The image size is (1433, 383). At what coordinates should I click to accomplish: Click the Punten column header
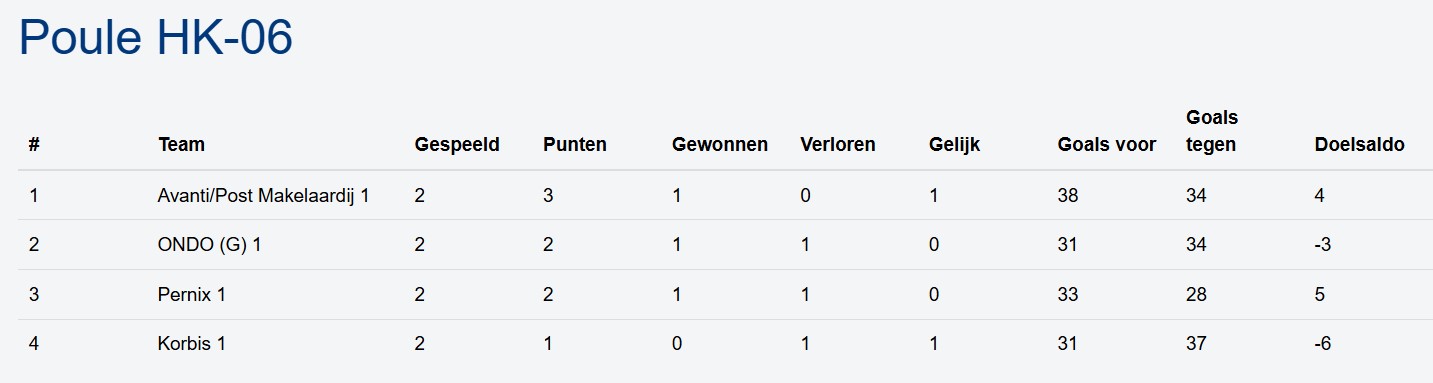575,144
